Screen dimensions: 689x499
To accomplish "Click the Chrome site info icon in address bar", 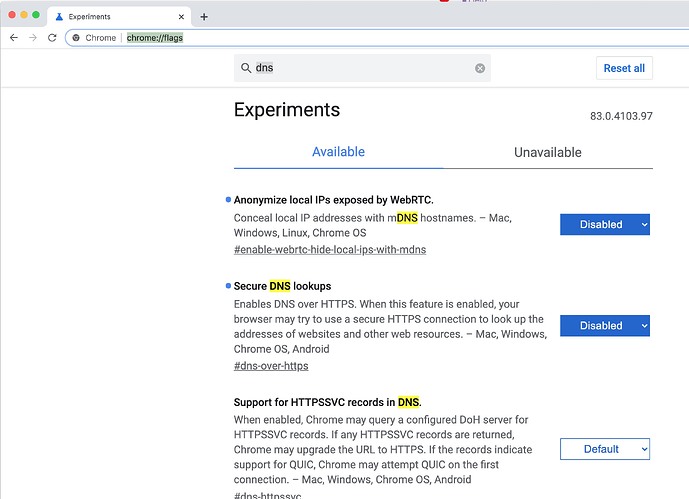I will tap(76, 38).
